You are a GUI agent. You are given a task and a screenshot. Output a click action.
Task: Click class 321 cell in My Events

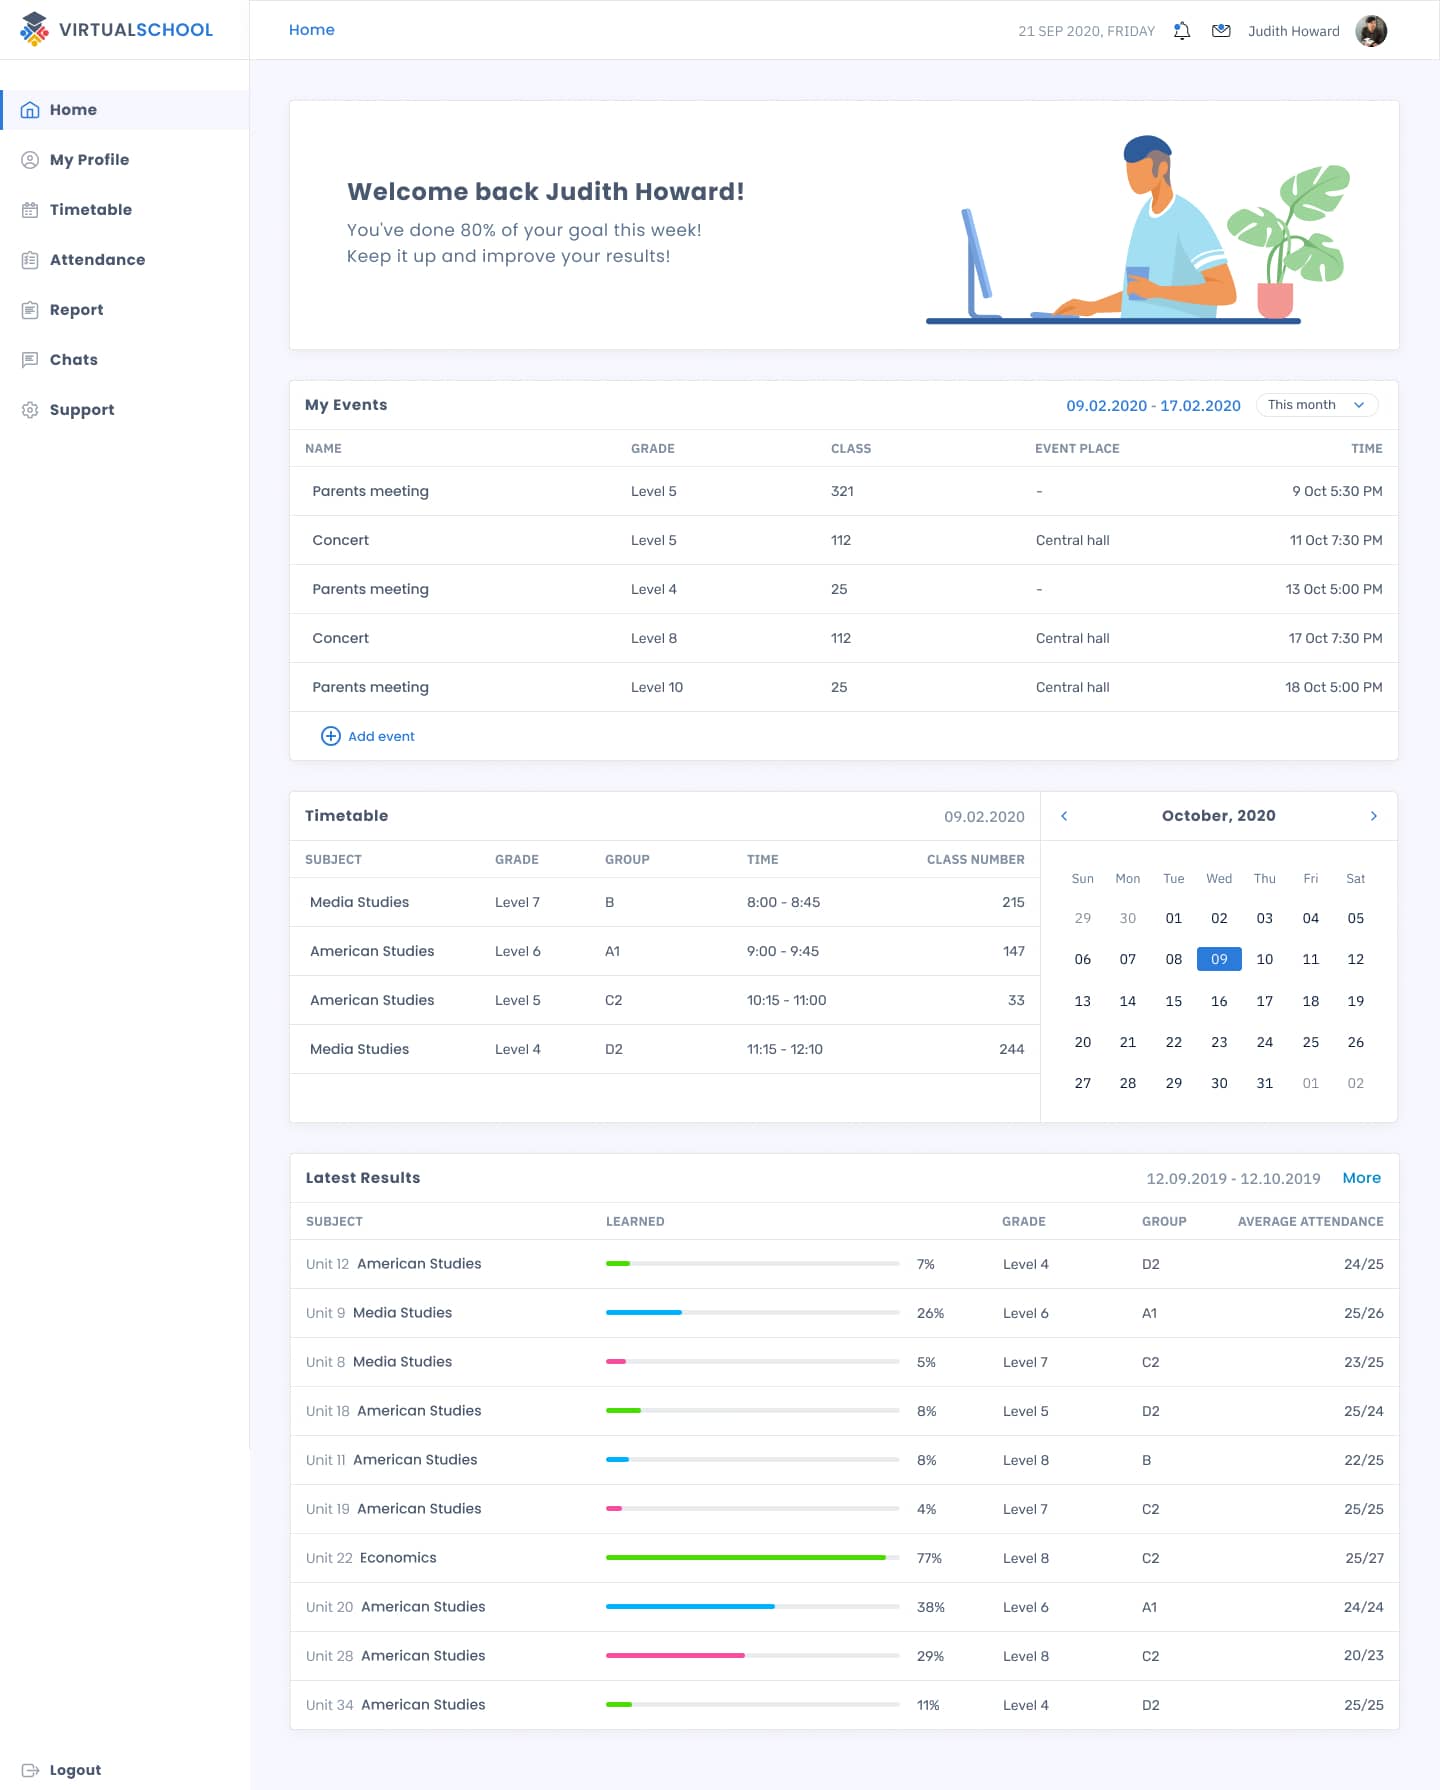pos(842,491)
